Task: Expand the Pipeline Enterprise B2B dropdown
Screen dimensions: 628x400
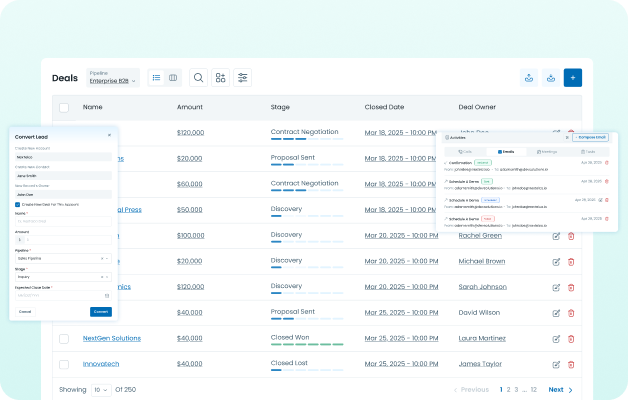Action: click(114, 78)
